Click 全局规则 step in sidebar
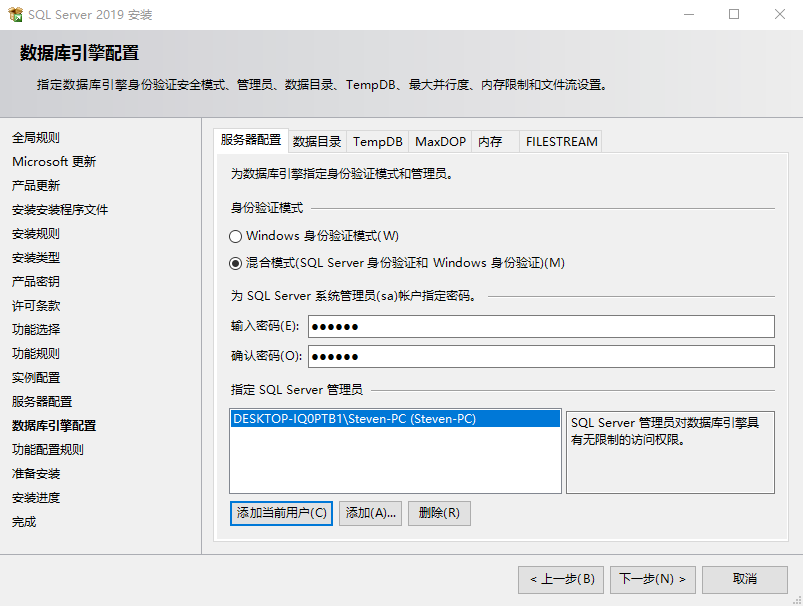Viewport: 803px width, 606px height. 36,138
